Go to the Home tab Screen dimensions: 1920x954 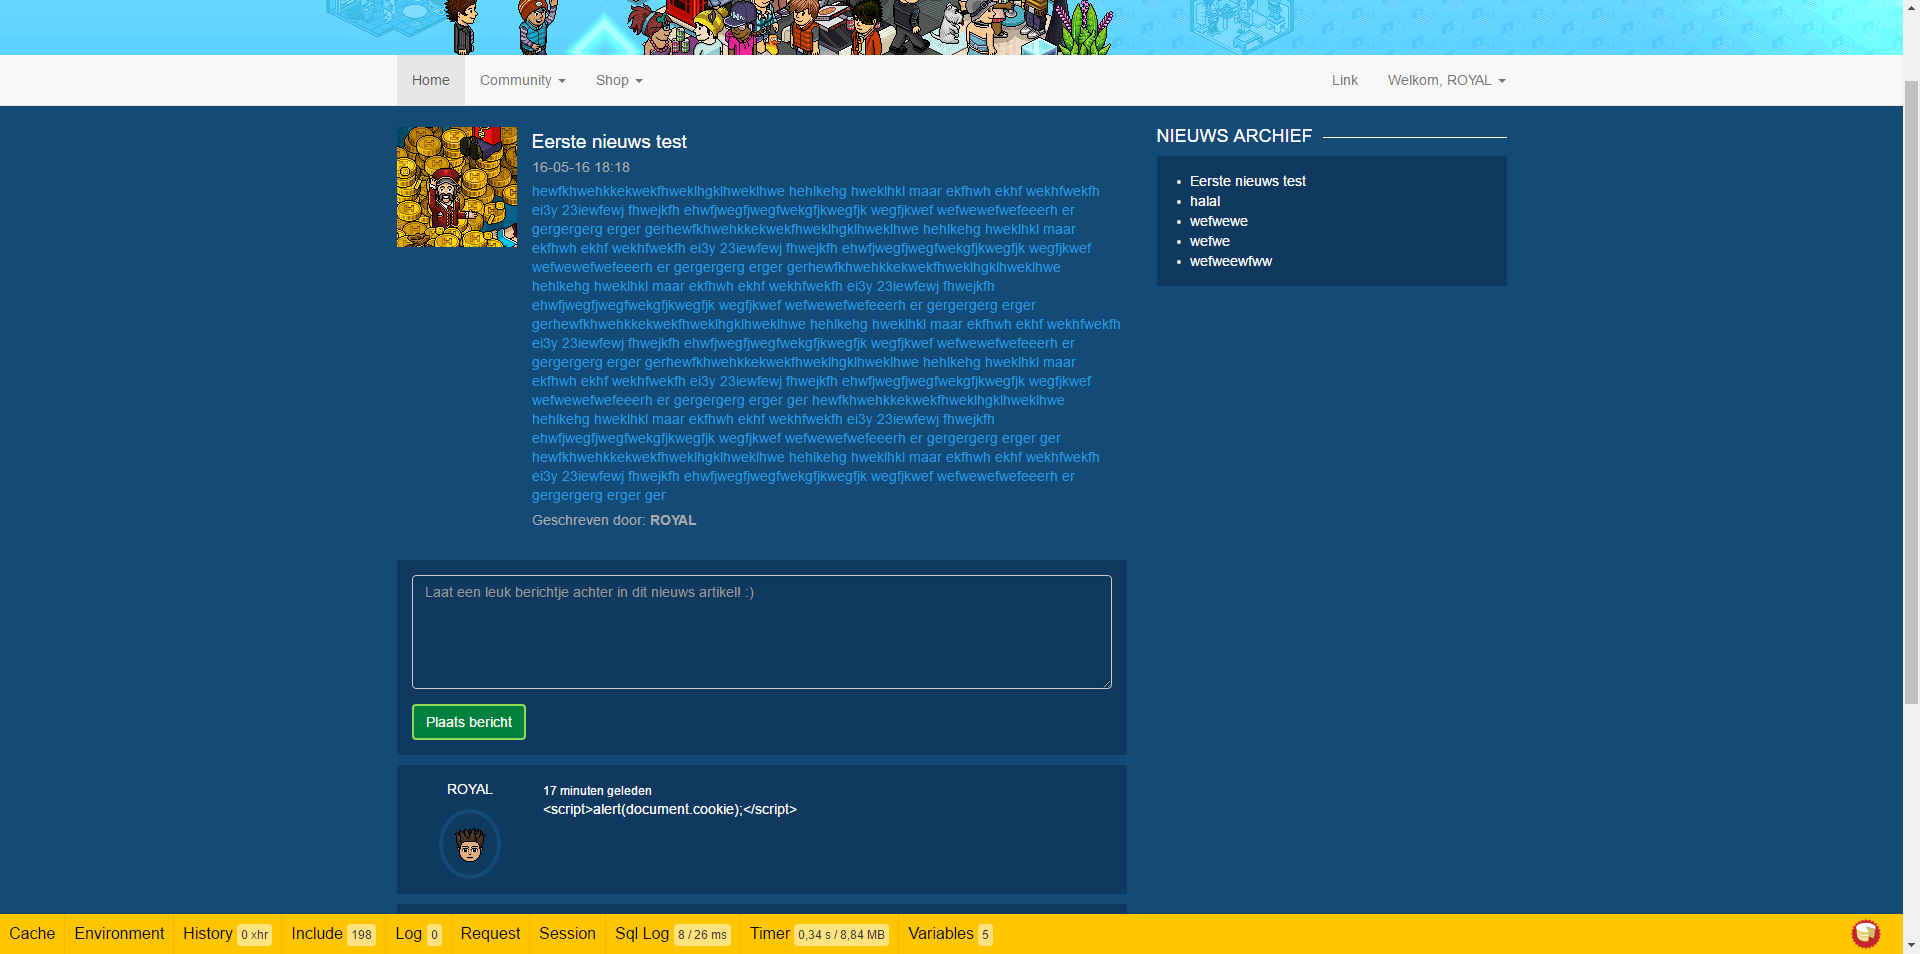click(x=431, y=80)
